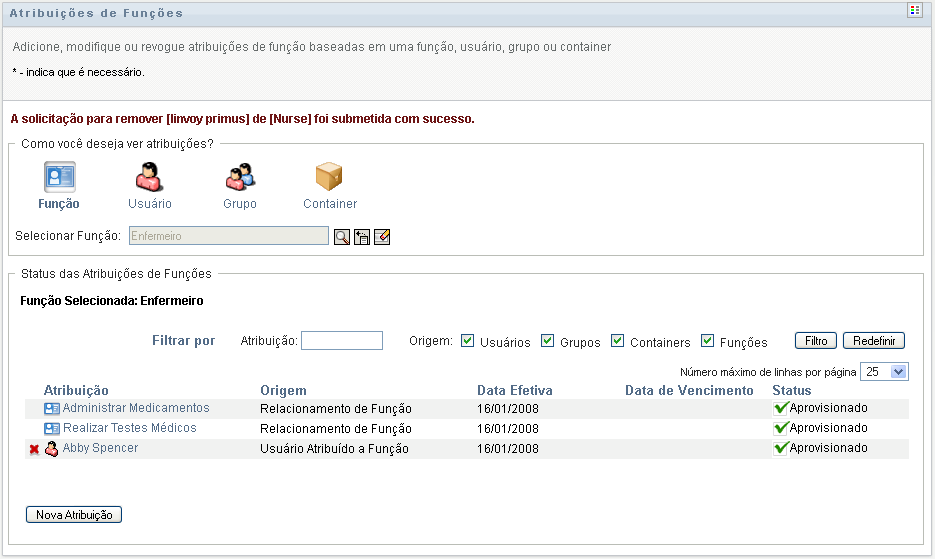The width and height of the screenshot is (935, 559).
Task: Uncheck the Funções origin checkbox
Action: tap(707, 341)
